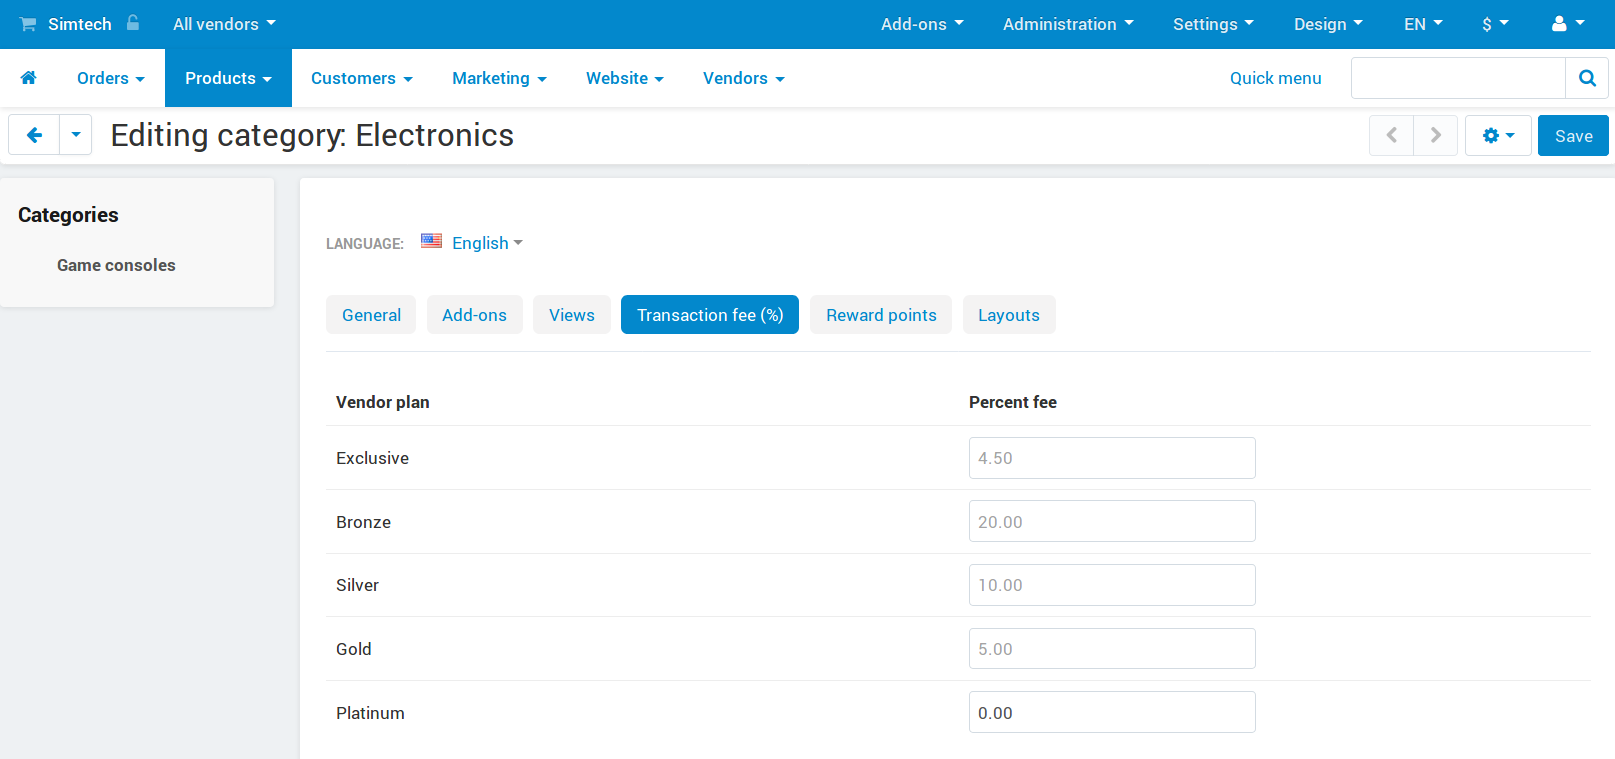Open the Settings menu
1615x759 pixels.
click(1213, 24)
